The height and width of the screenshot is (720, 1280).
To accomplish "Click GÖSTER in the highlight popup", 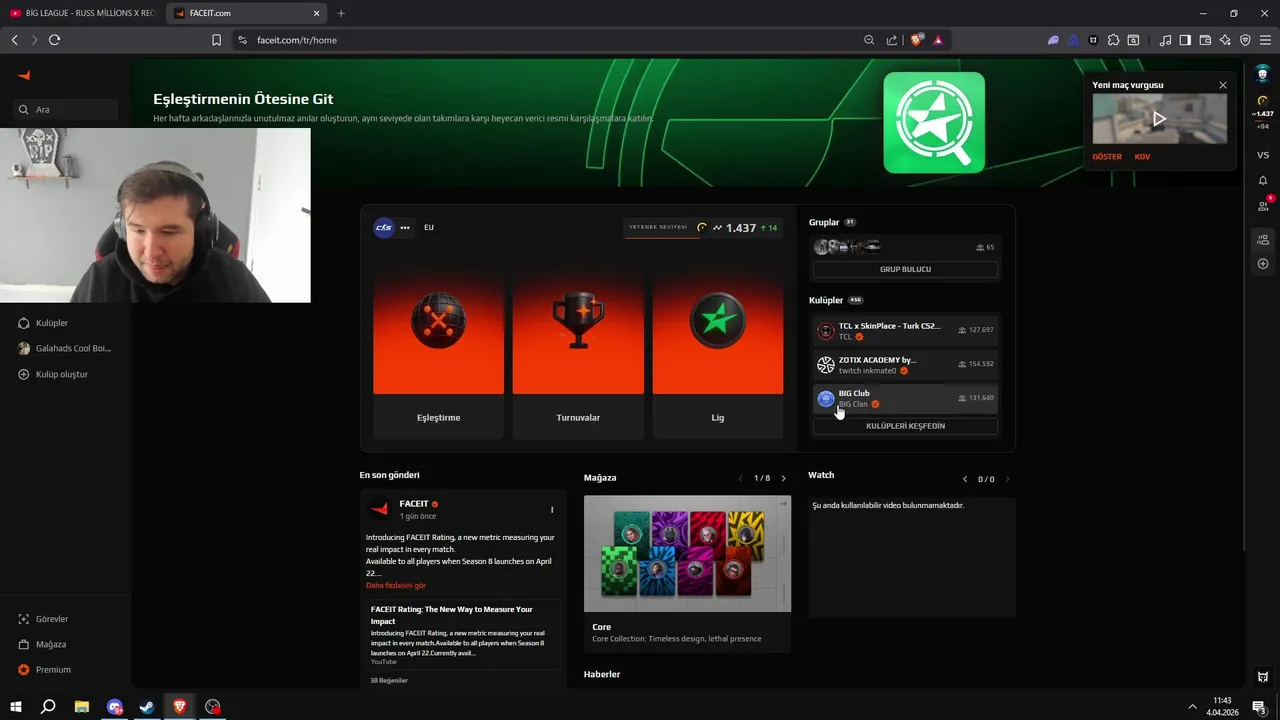I will click(x=1107, y=157).
